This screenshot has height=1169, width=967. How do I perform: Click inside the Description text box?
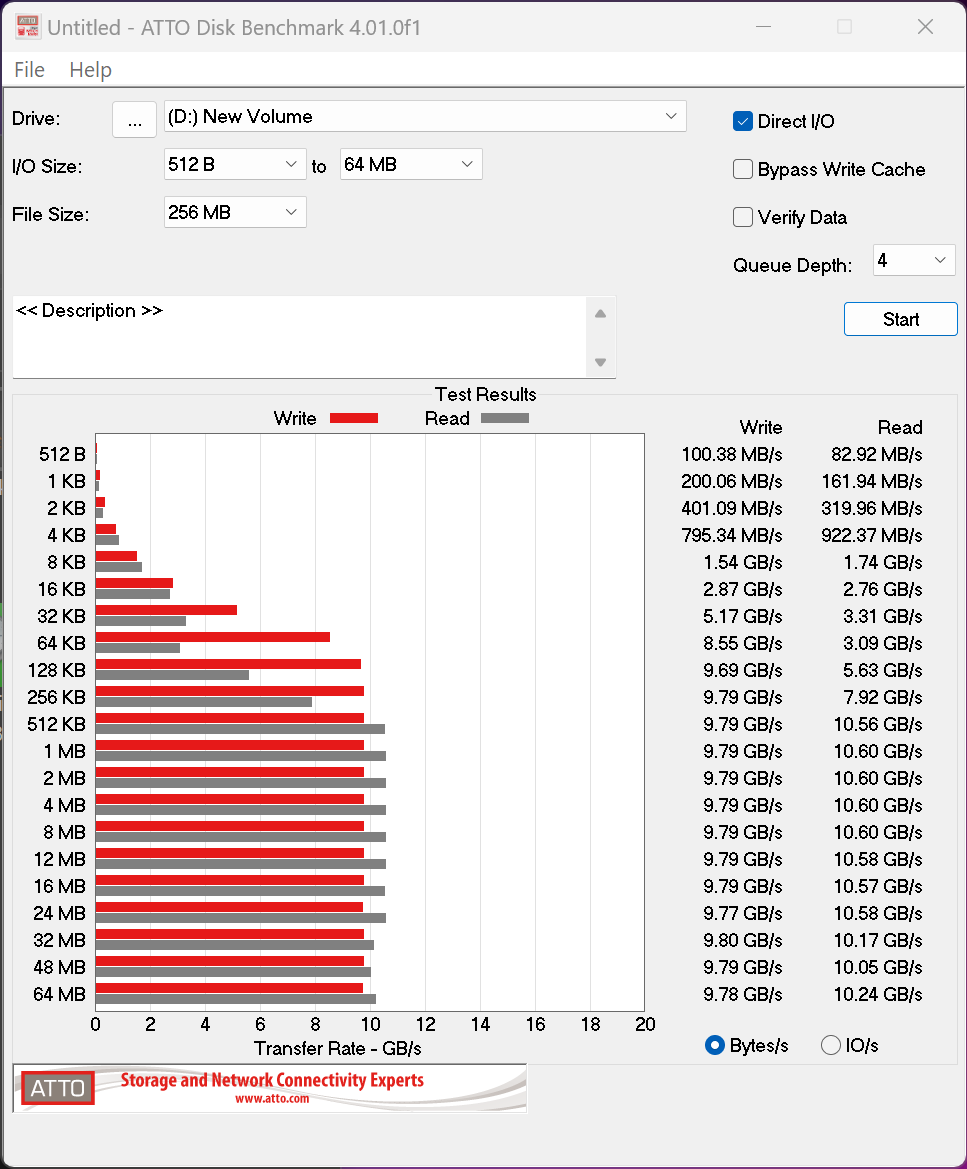(x=298, y=337)
